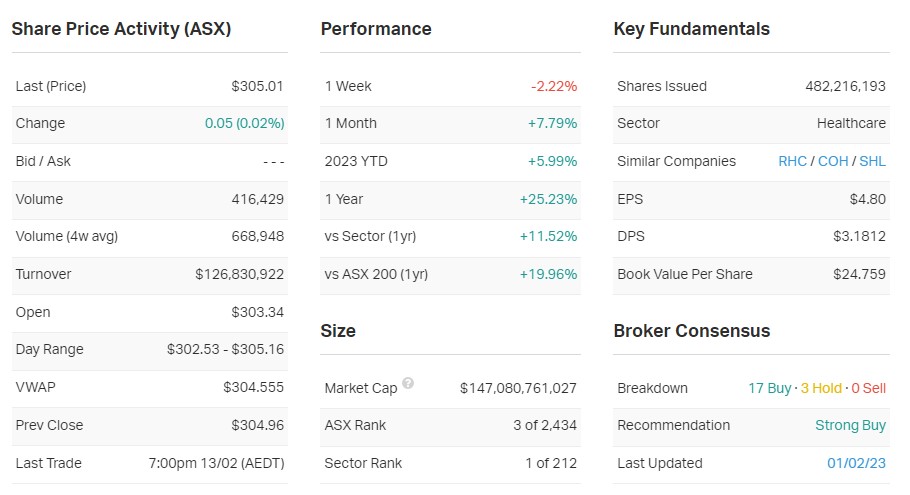This screenshot has width=910, height=495.
Task: Click the Last (Price) value $305.01
Action: (257, 86)
